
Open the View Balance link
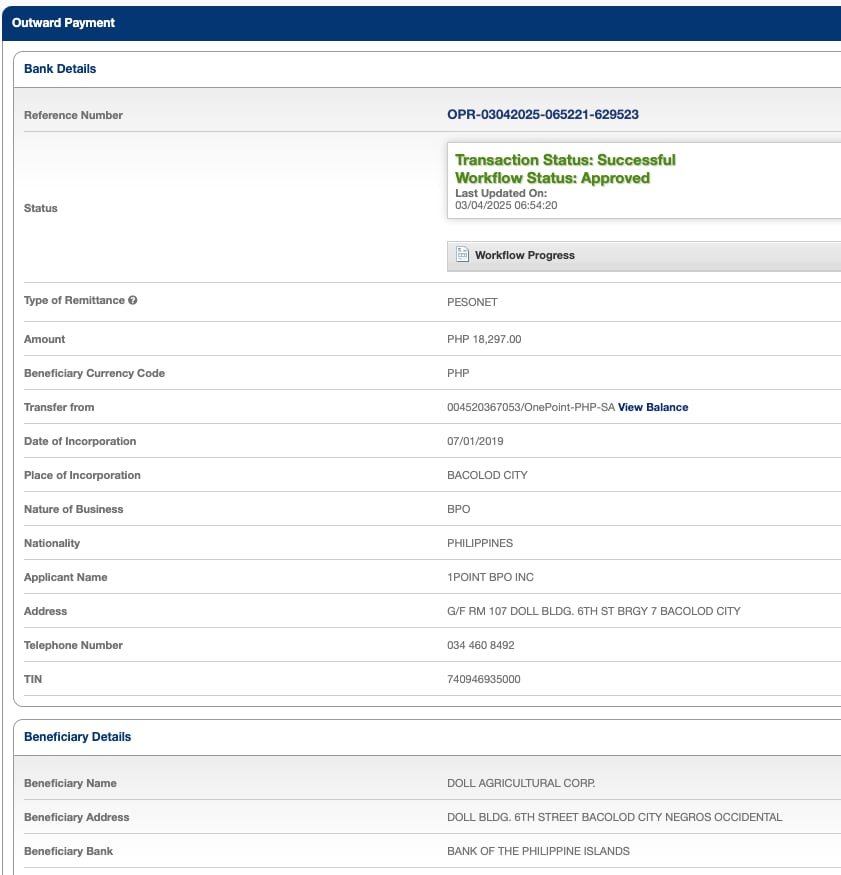coord(653,407)
